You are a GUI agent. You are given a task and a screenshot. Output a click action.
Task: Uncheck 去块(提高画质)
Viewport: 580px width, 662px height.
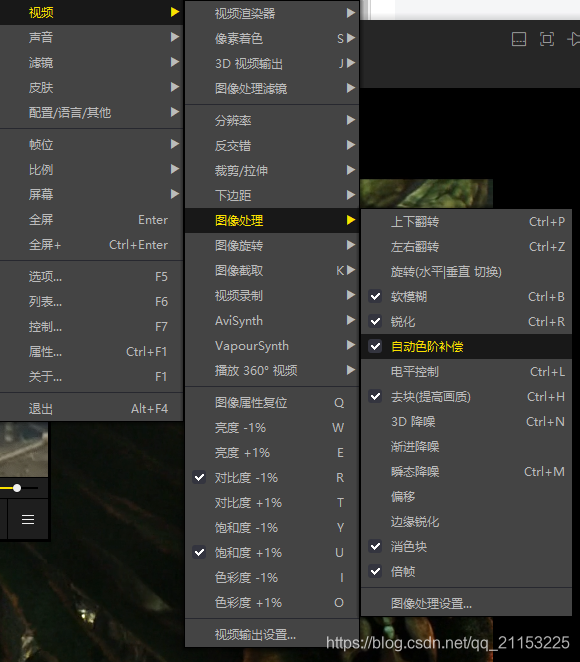coord(375,396)
